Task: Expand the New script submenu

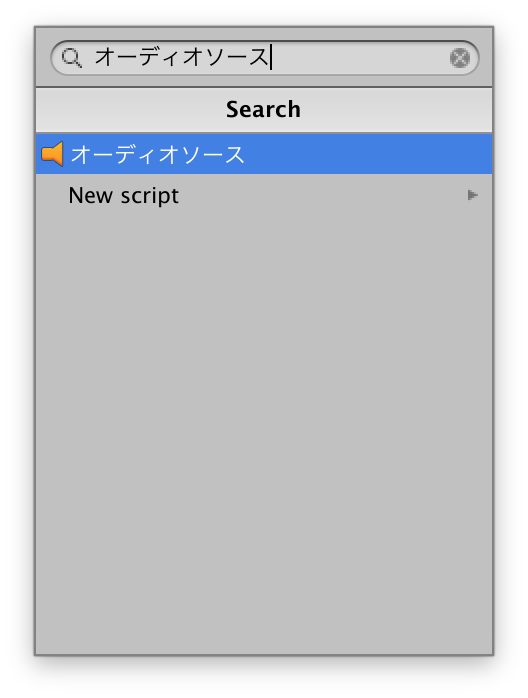Action: coord(472,195)
